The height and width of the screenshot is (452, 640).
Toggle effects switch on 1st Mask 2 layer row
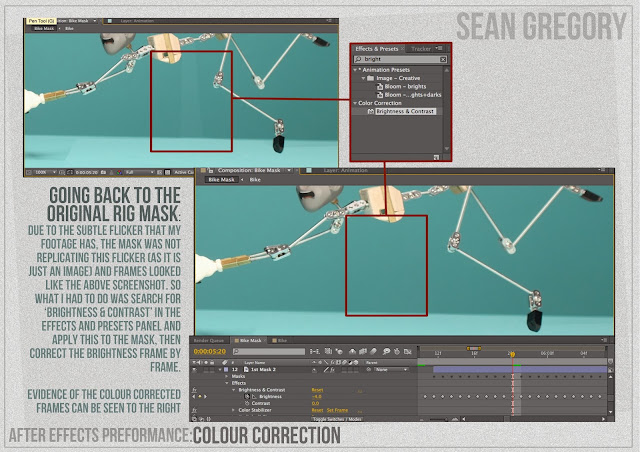click(333, 370)
